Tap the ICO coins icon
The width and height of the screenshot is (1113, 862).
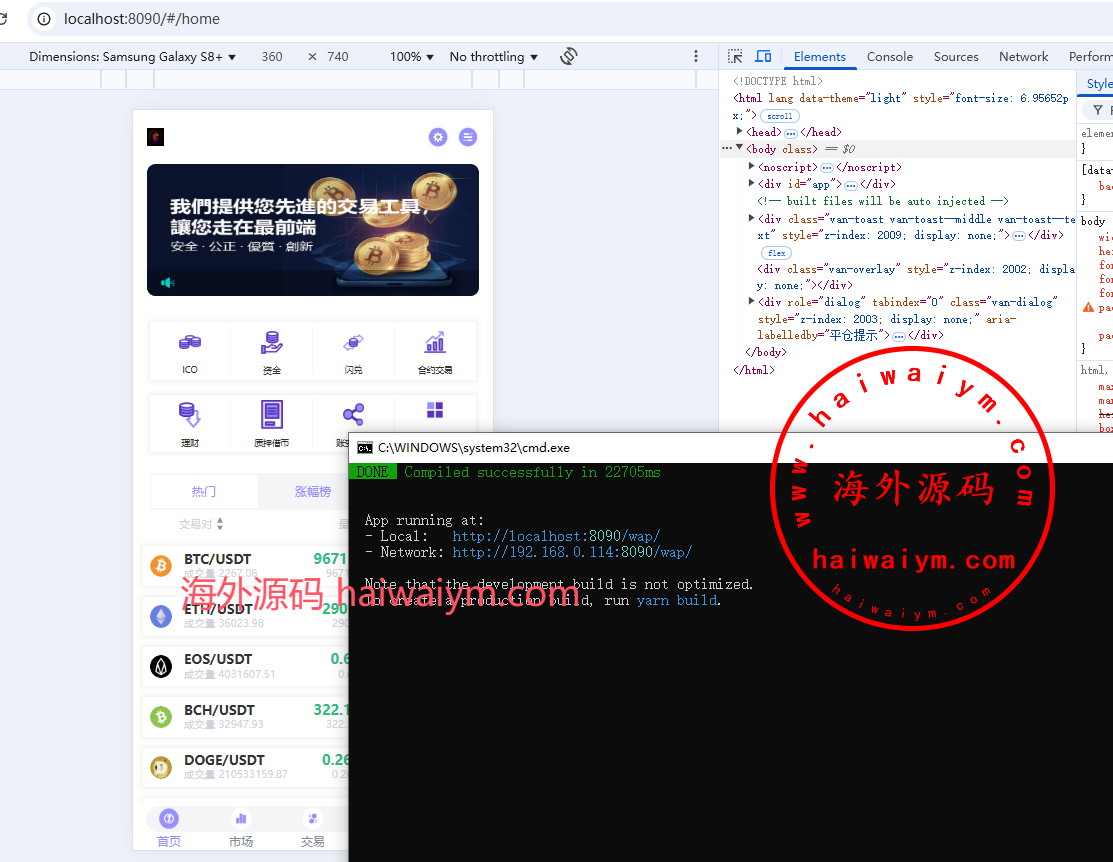tap(190, 344)
